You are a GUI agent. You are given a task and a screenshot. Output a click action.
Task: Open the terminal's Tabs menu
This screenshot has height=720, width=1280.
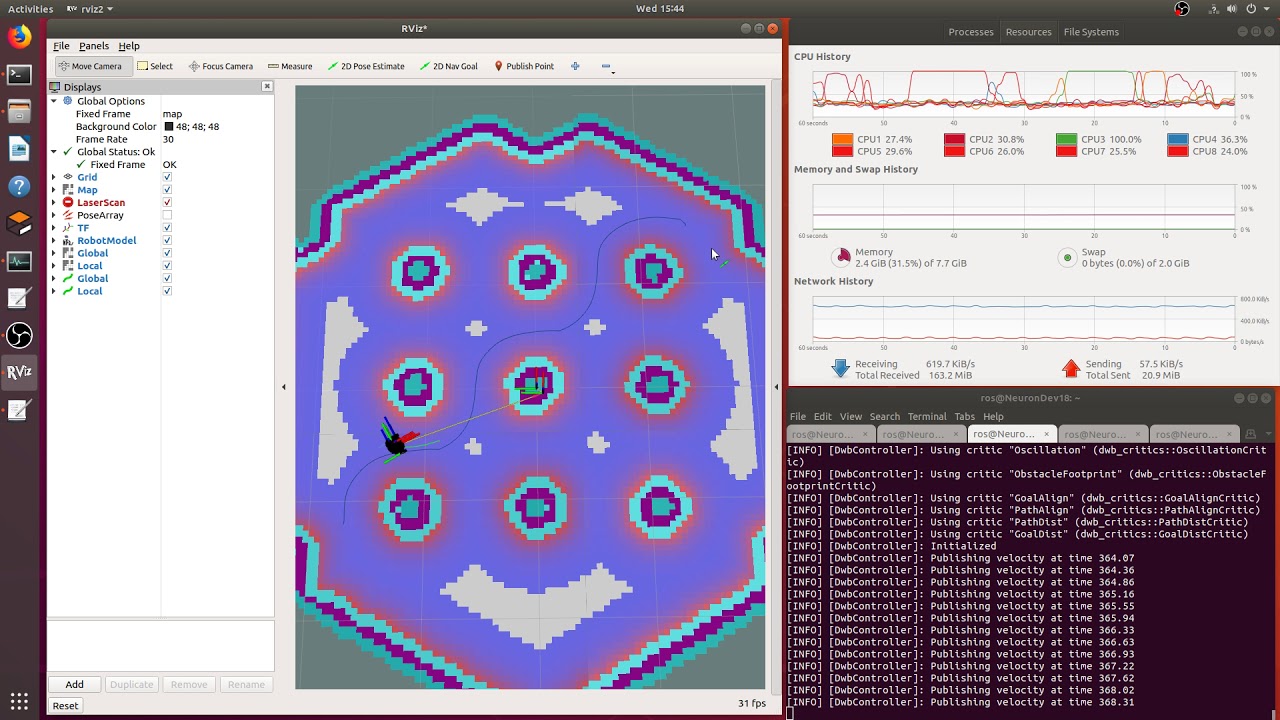pyautogui.click(x=964, y=416)
